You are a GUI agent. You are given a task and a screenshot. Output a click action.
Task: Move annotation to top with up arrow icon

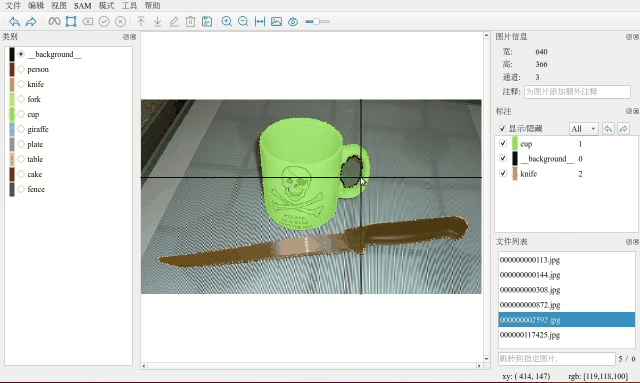pyautogui.click(x=141, y=22)
